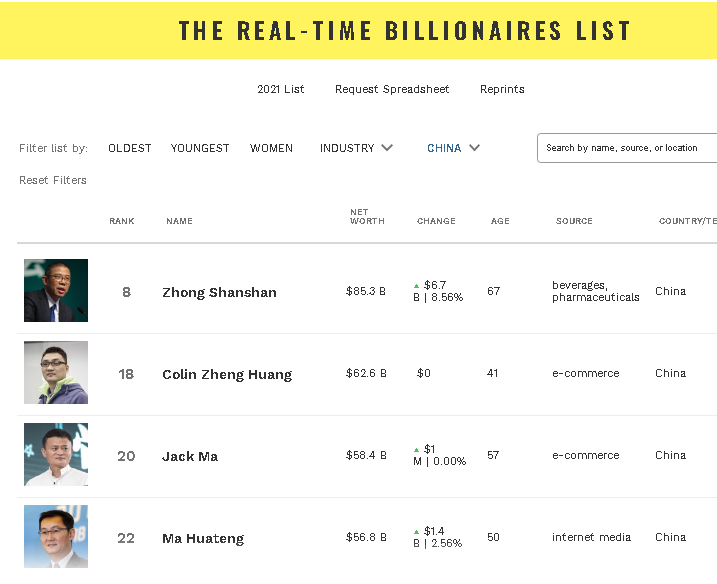Sort by Change column header
This screenshot has height=584, width=717.
click(x=436, y=221)
